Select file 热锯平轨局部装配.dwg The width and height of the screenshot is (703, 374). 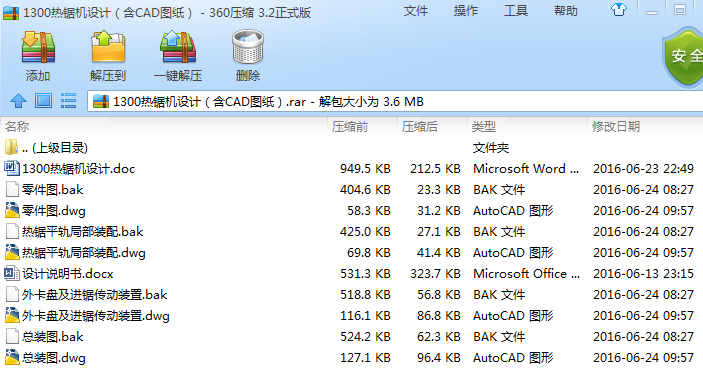(x=352, y=253)
